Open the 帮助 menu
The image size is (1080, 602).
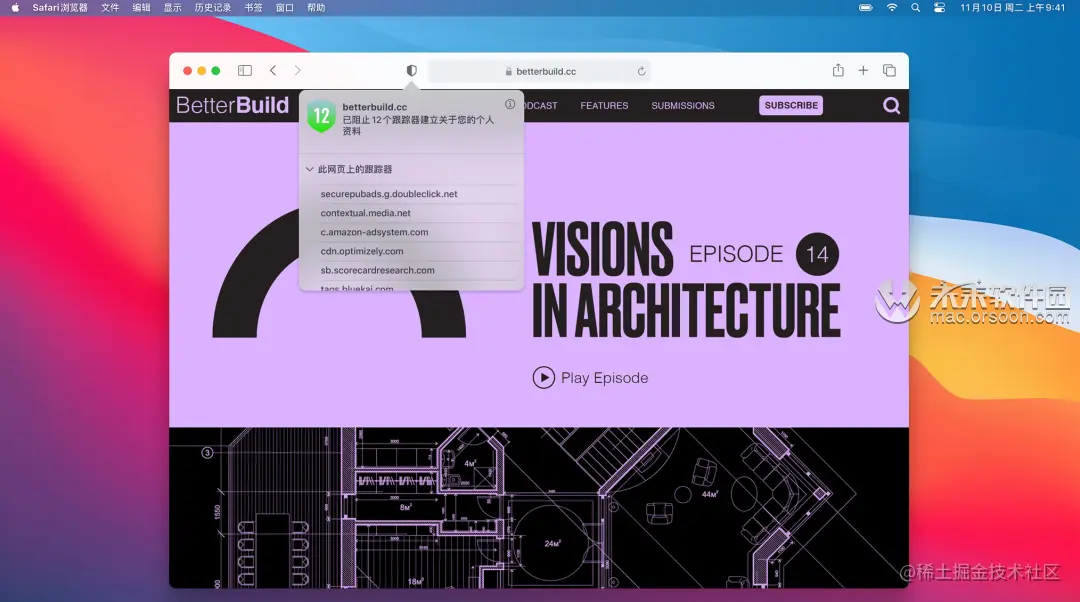click(316, 8)
